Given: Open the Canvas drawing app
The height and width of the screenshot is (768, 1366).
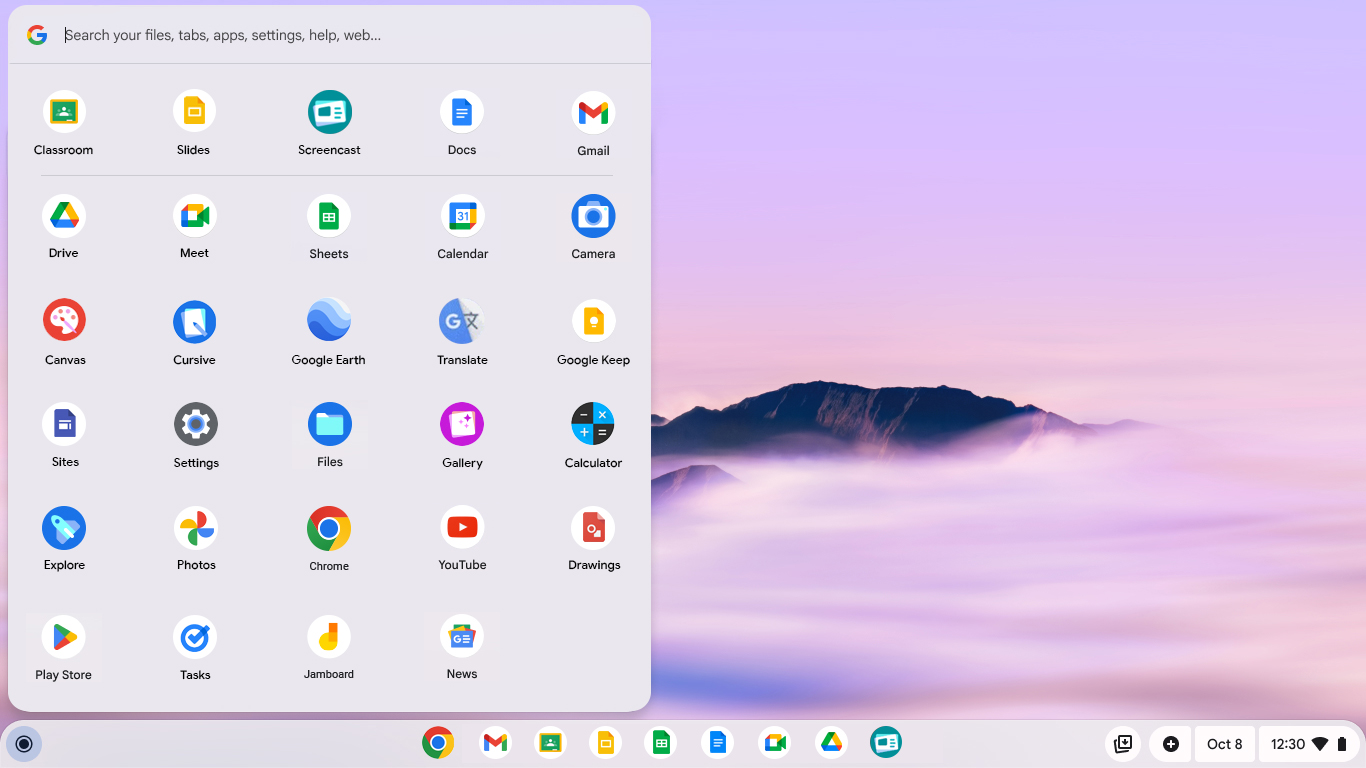Looking at the screenshot, I should (64, 320).
